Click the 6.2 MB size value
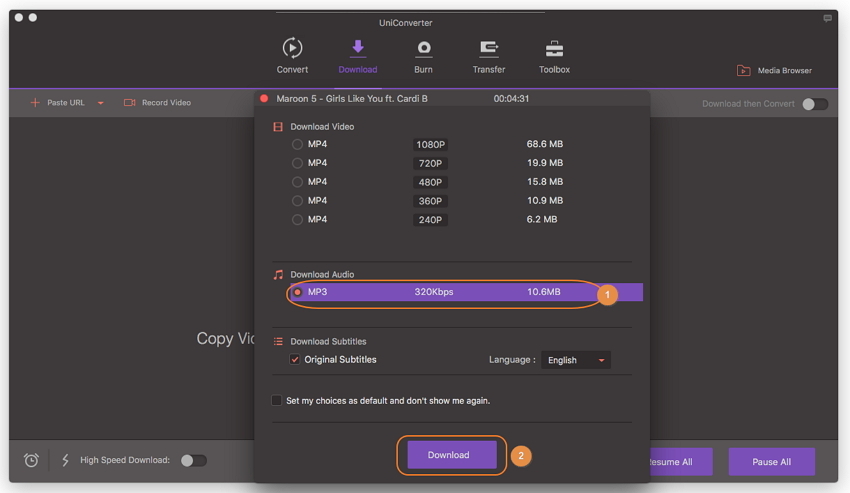 click(x=542, y=219)
